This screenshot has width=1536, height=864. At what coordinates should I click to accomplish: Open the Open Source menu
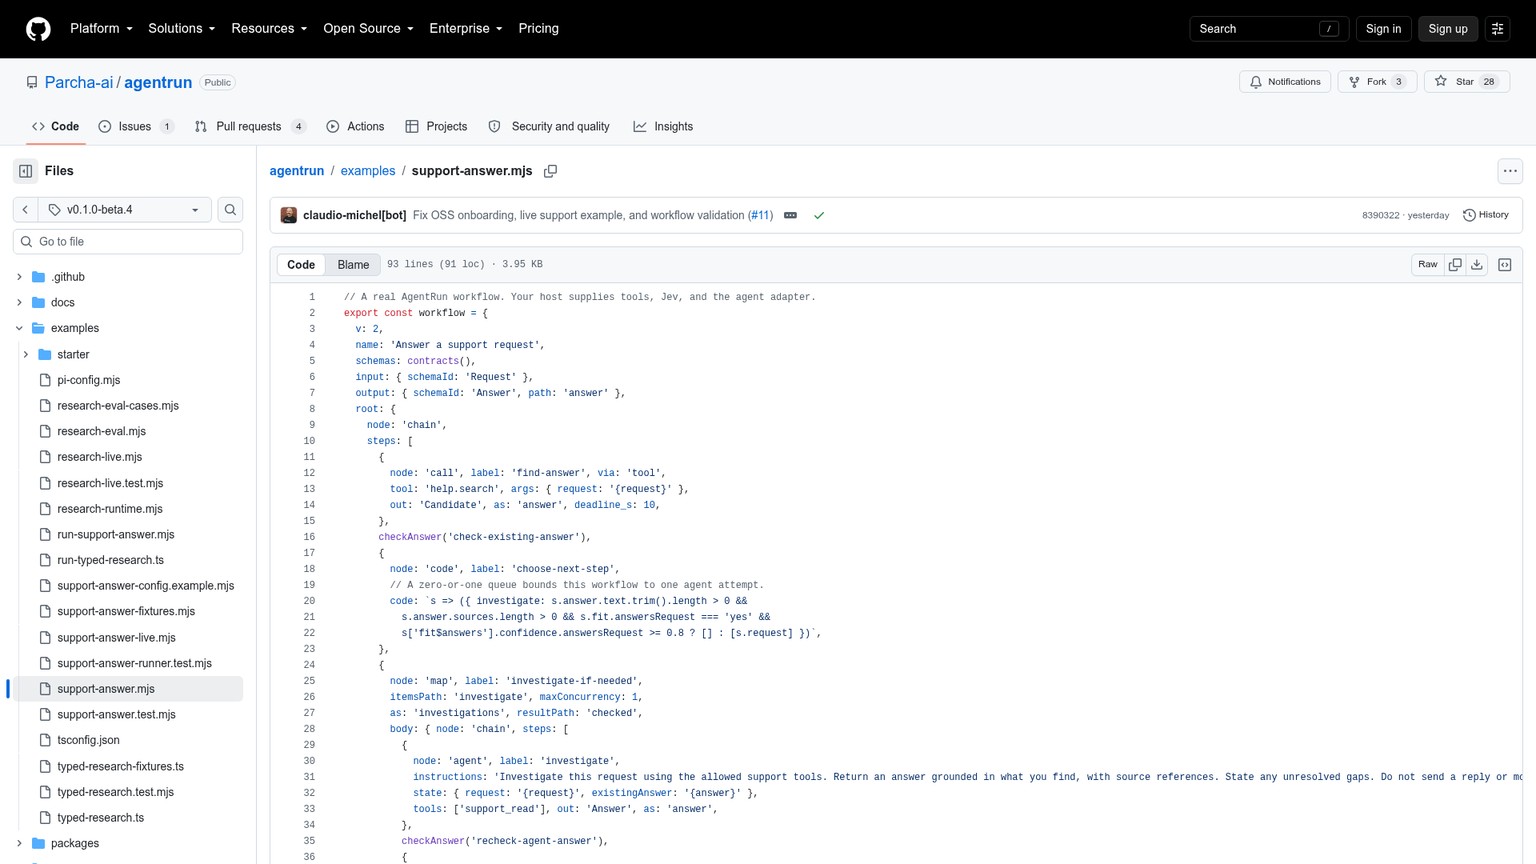pos(368,29)
